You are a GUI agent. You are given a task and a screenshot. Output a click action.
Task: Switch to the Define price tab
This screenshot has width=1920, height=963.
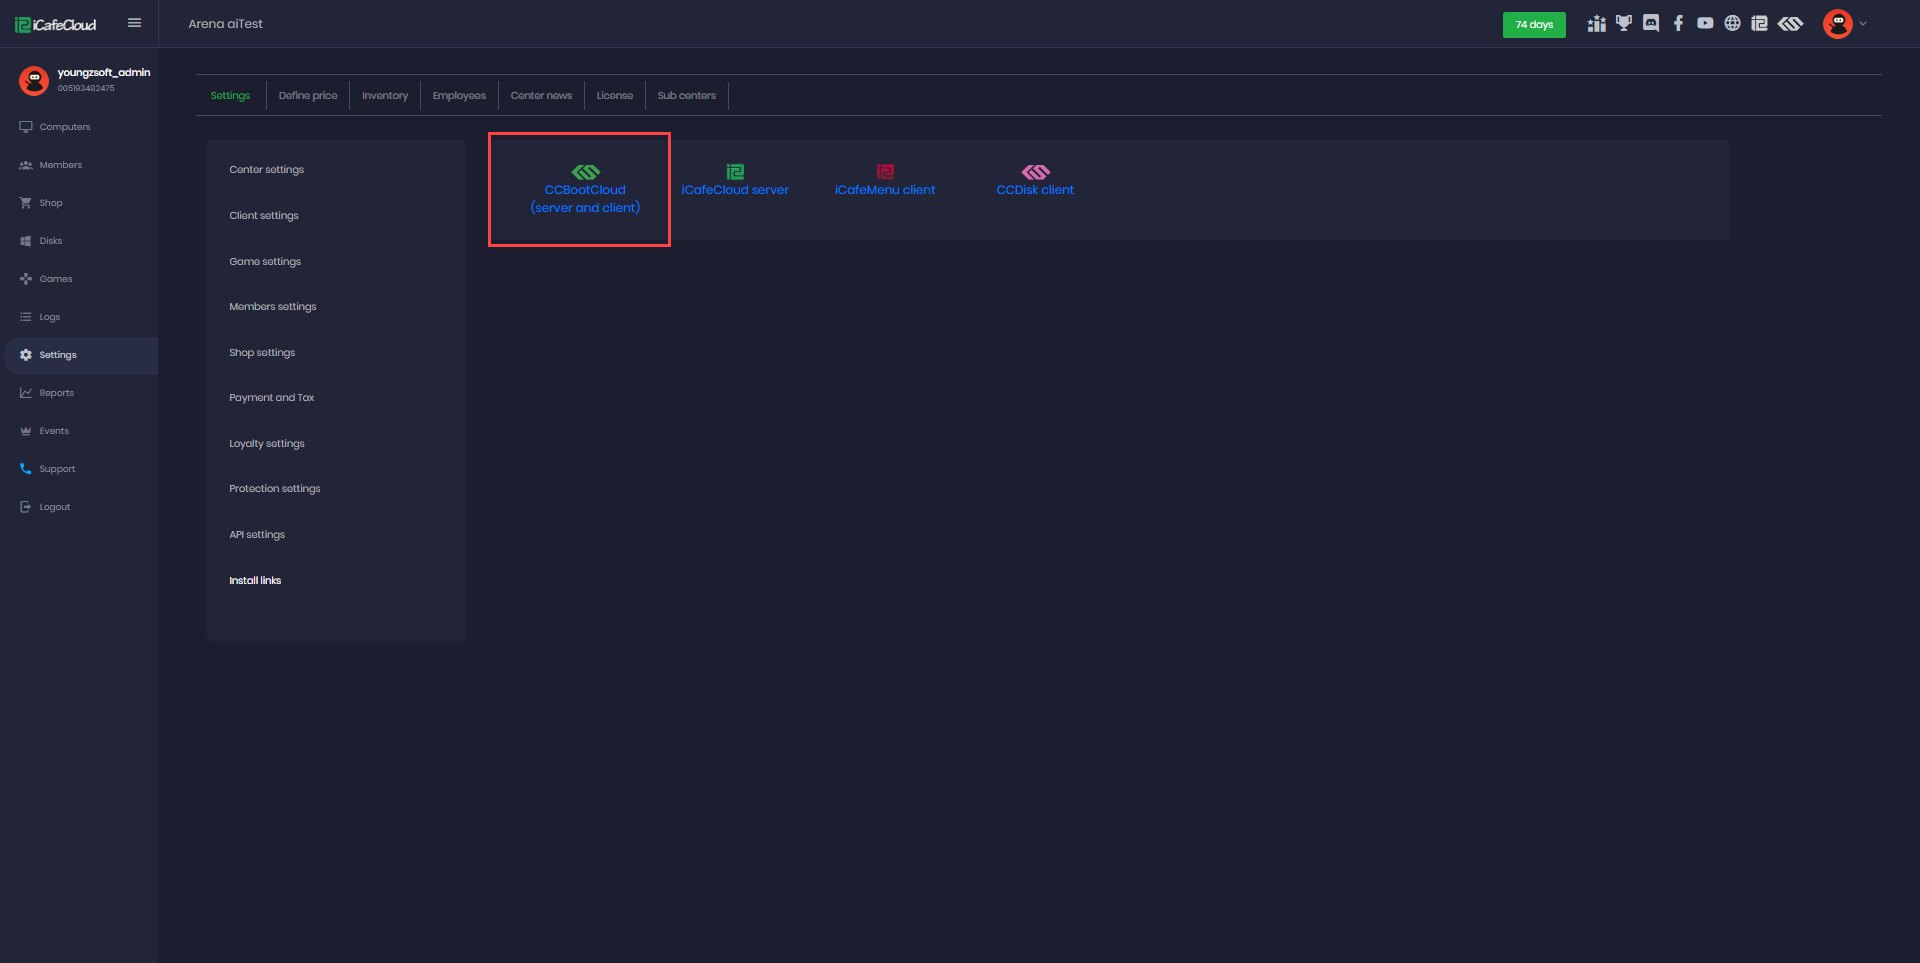[307, 96]
